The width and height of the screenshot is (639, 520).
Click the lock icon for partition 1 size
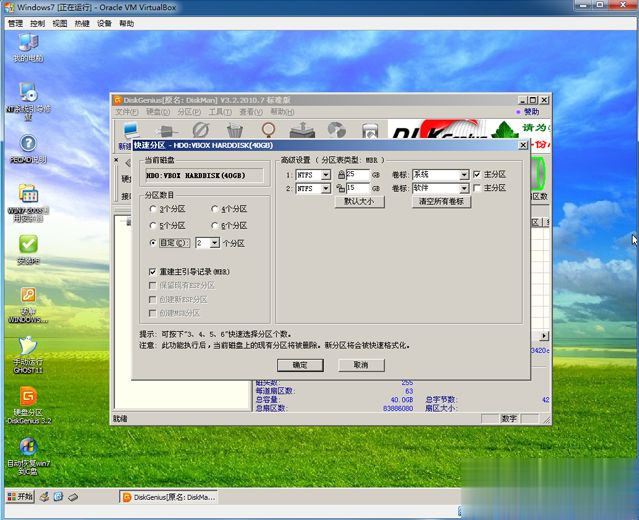click(342, 175)
